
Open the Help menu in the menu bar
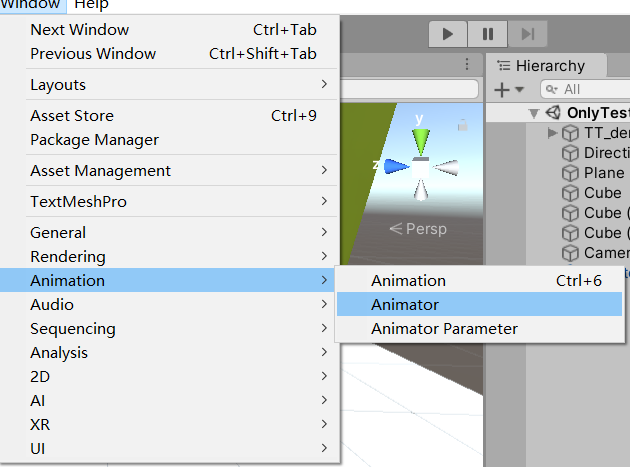91,6
